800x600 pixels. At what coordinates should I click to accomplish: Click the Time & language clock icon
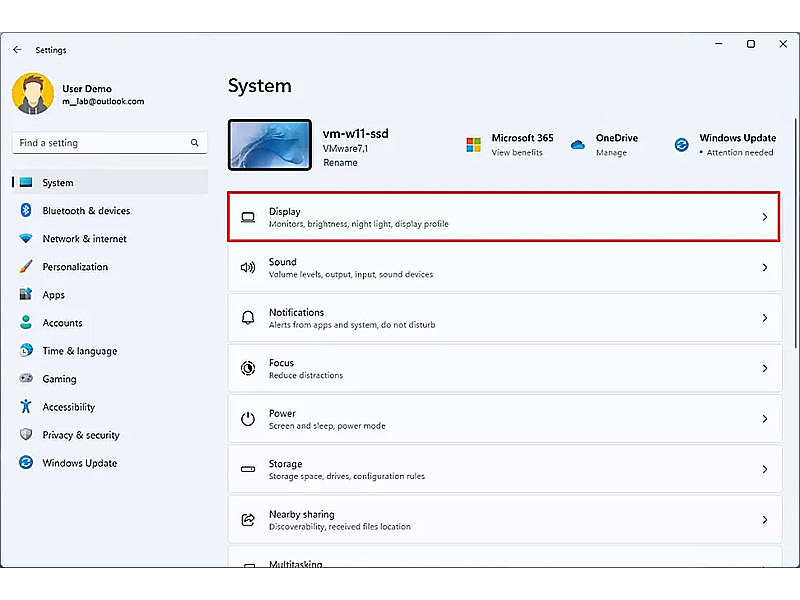point(26,351)
